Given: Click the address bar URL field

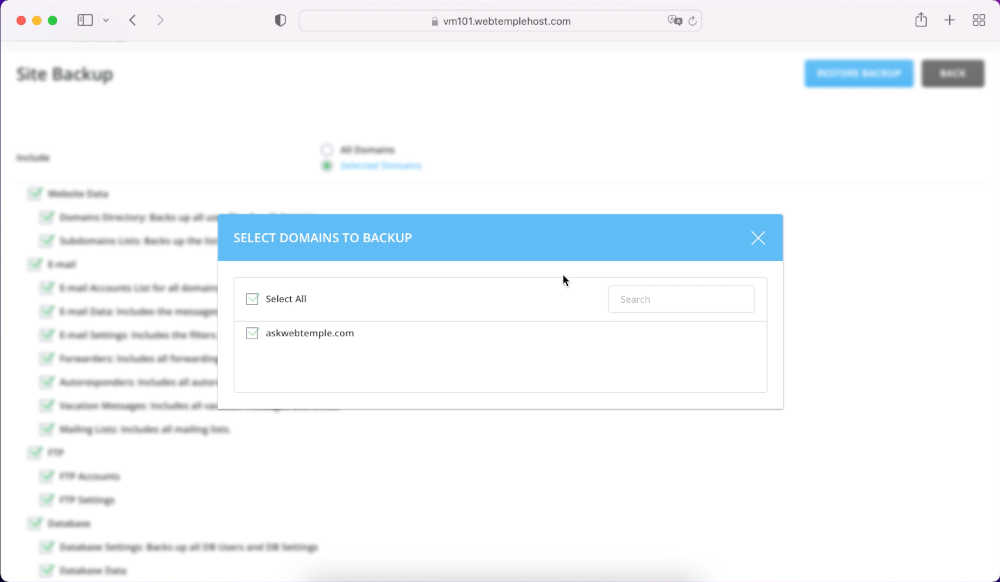Looking at the screenshot, I should [500, 21].
